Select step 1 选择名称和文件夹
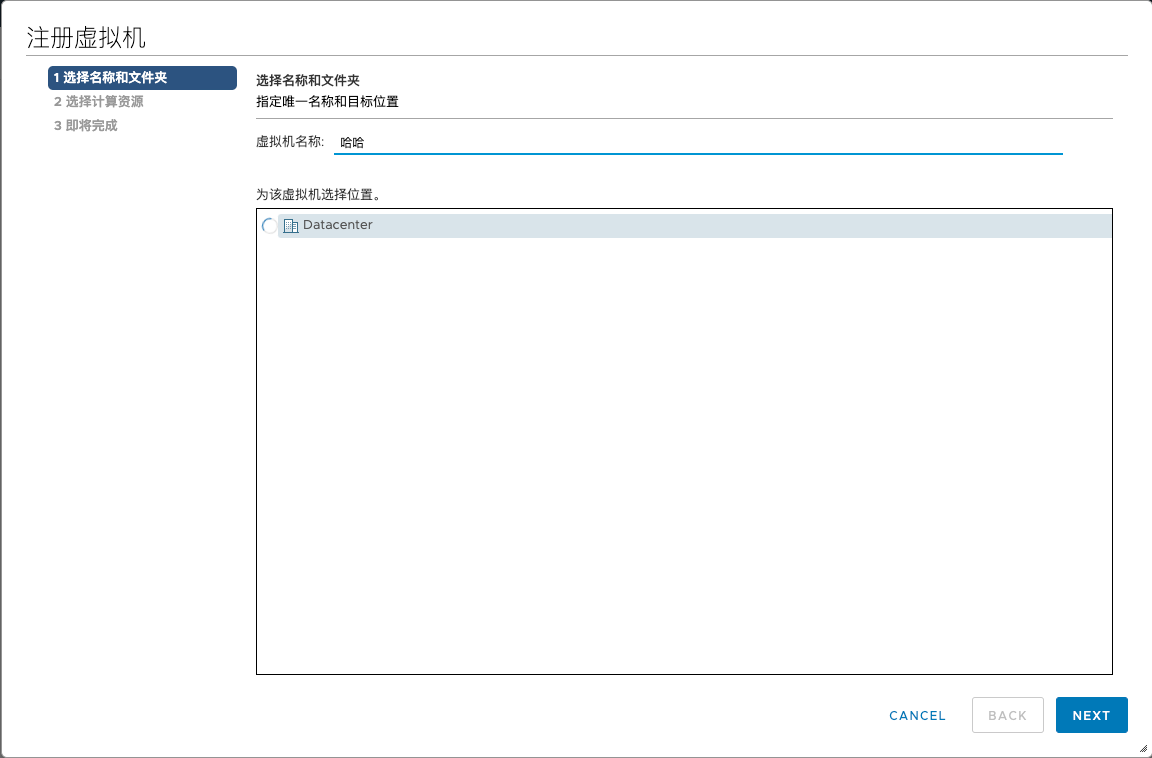1152x758 pixels. [141, 78]
